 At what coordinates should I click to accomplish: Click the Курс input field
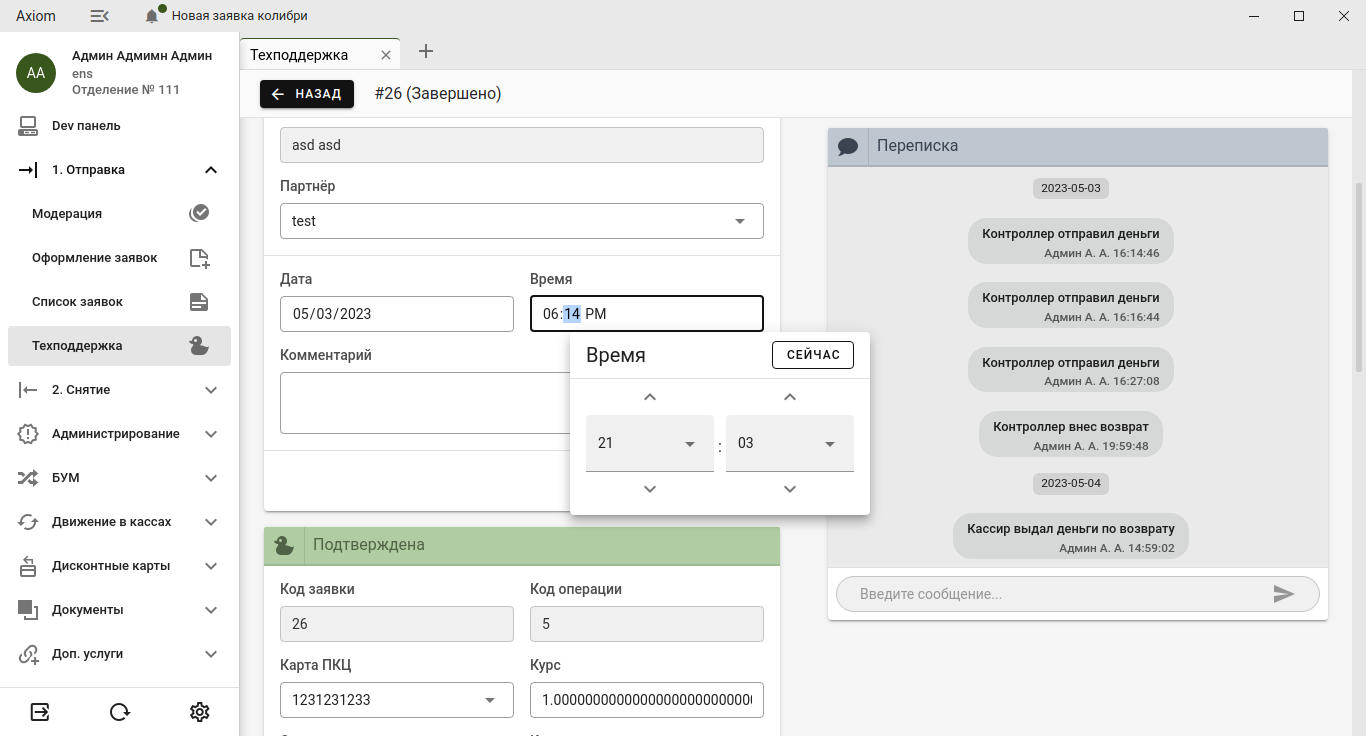click(647, 700)
